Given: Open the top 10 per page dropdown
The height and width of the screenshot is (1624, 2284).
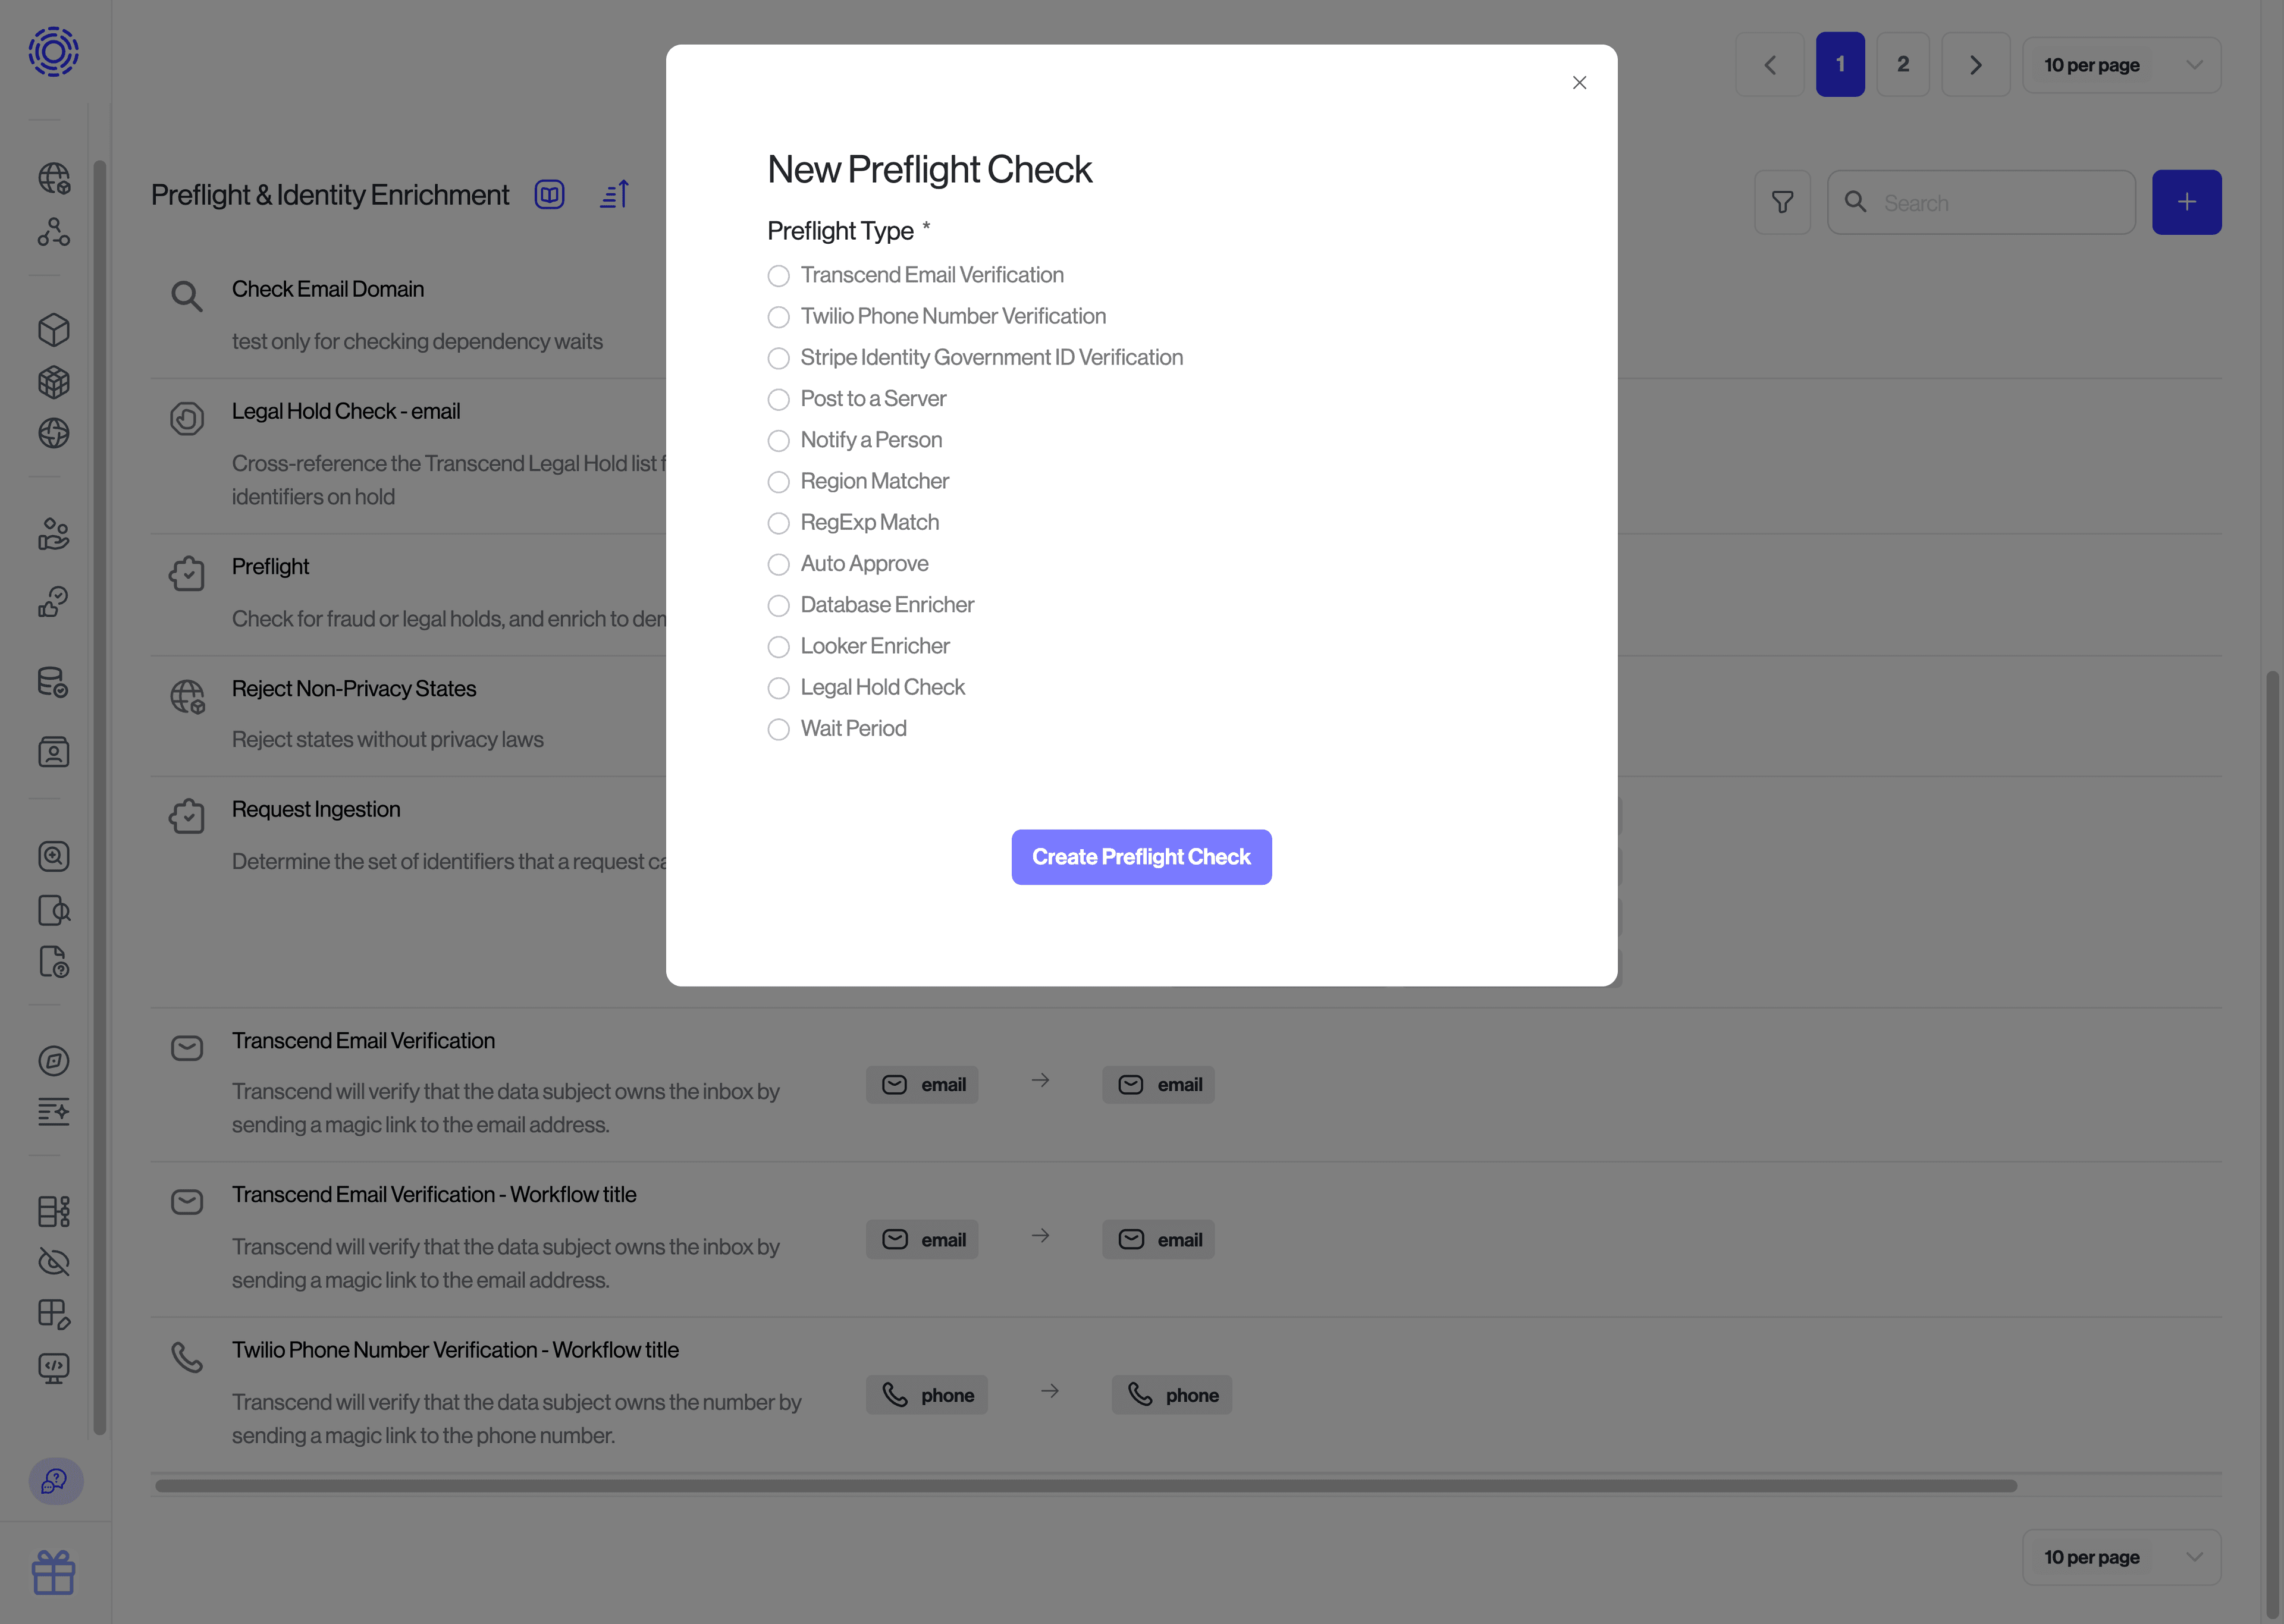Looking at the screenshot, I should pyautogui.click(x=2122, y=64).
